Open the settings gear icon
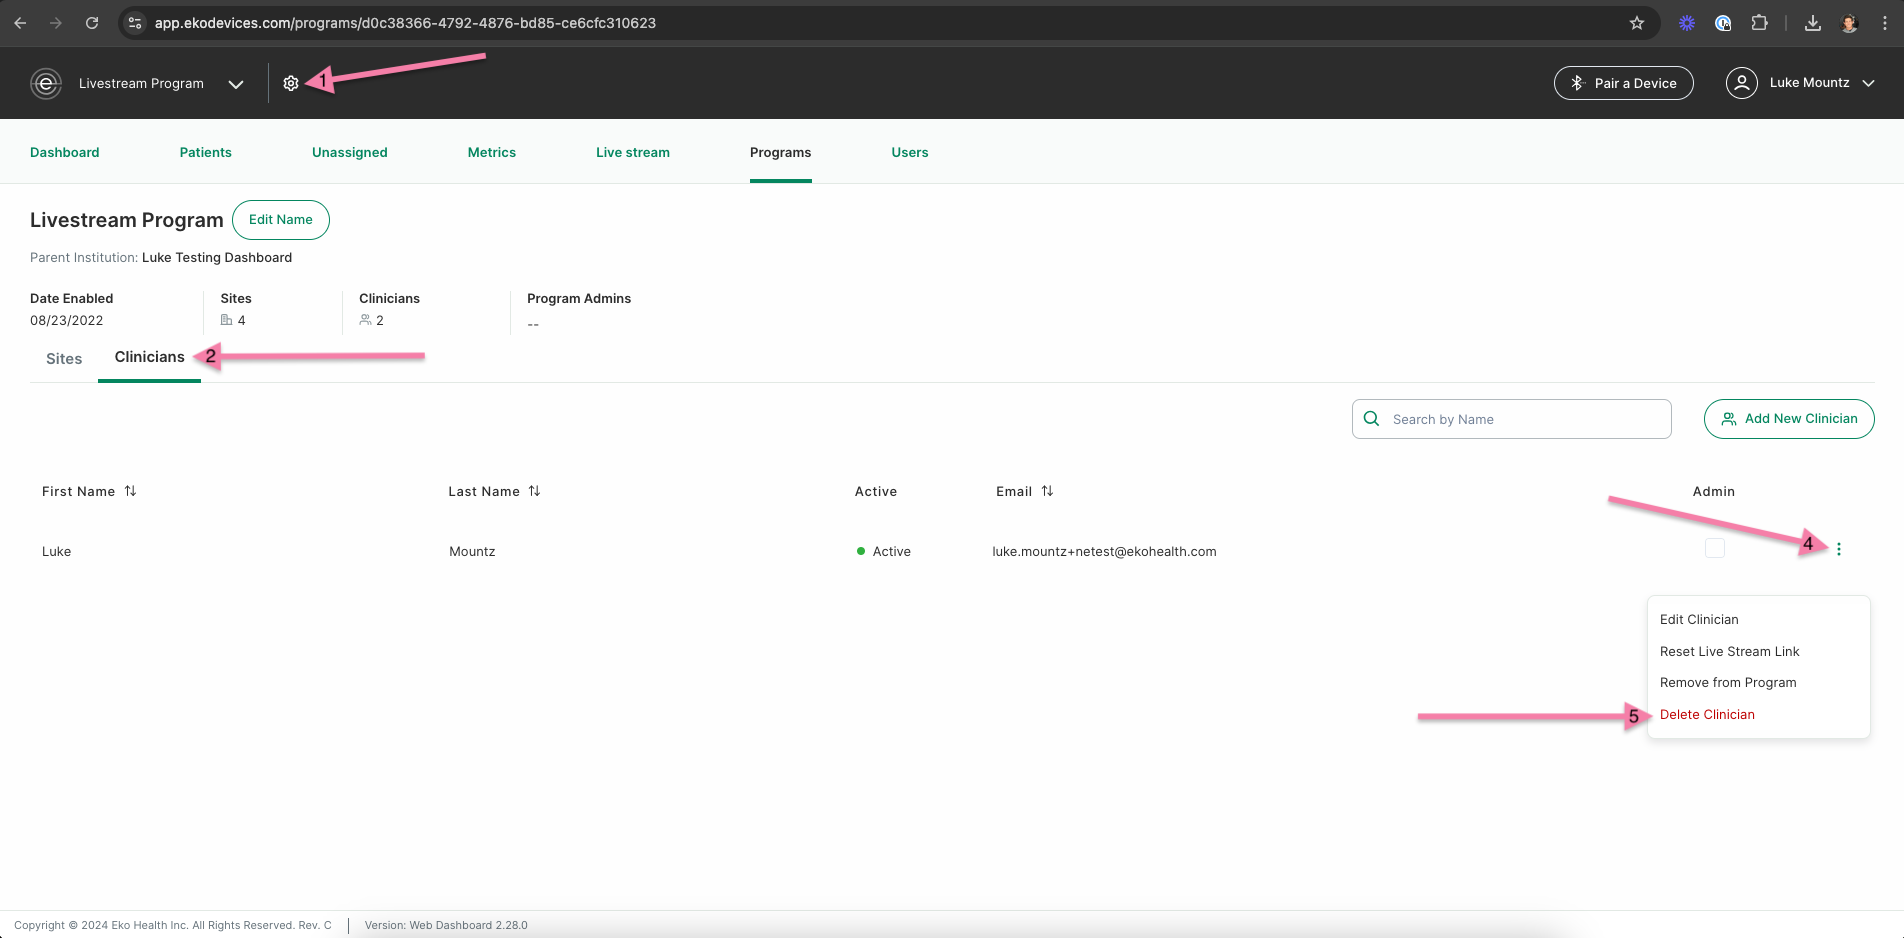1904x938 pixels. pos(291,84)
